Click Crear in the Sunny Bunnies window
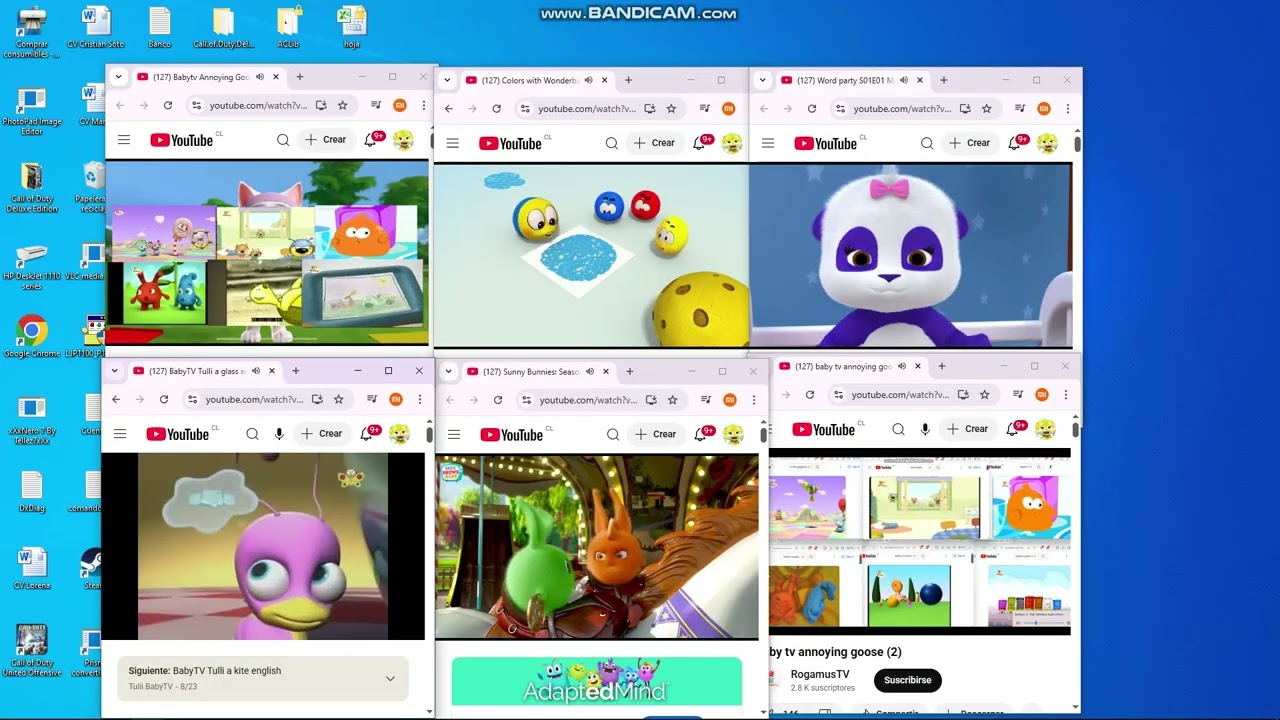The image size is (1280, 720). (656, 434)
